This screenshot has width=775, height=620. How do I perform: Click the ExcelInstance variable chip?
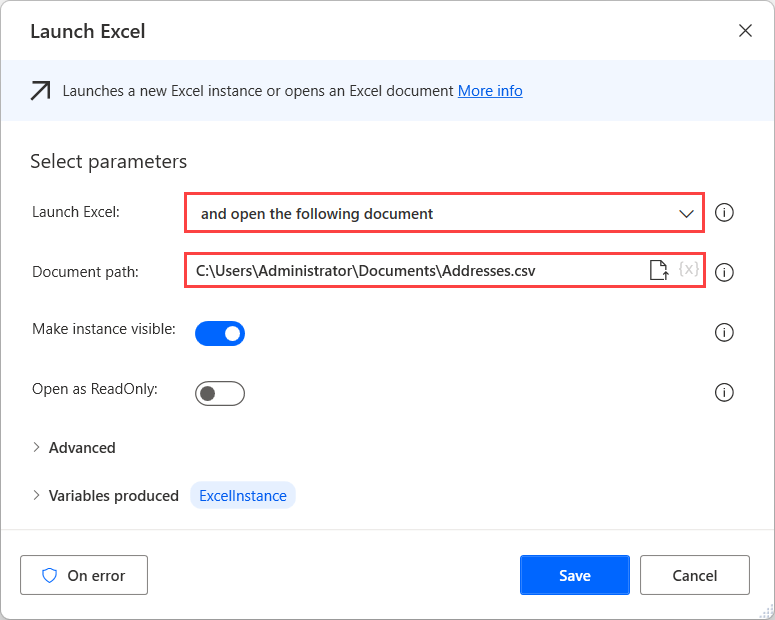pyautogui.click(x=243, y=495)
